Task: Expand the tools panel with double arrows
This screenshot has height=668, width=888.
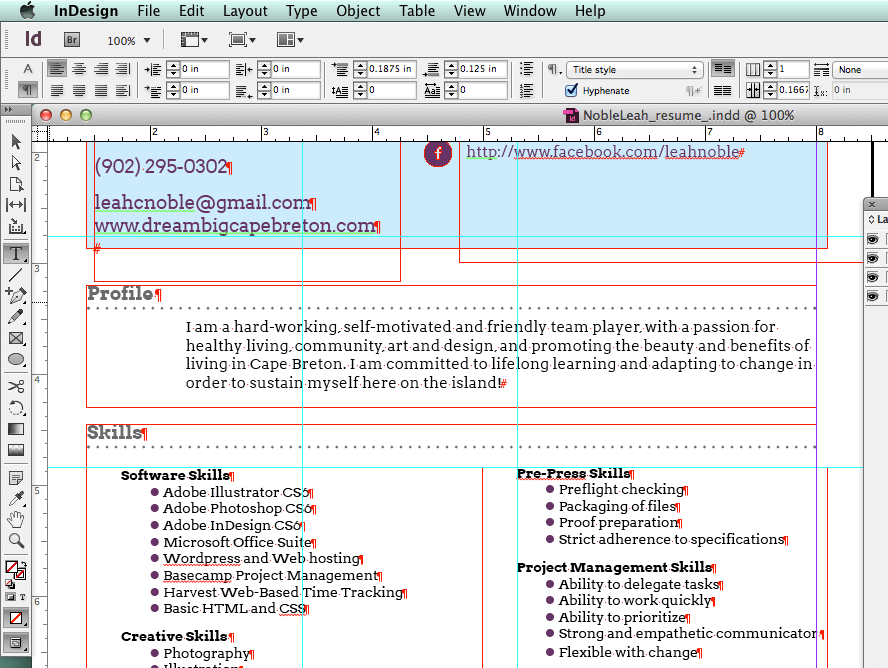Action: tap(7, 109)
